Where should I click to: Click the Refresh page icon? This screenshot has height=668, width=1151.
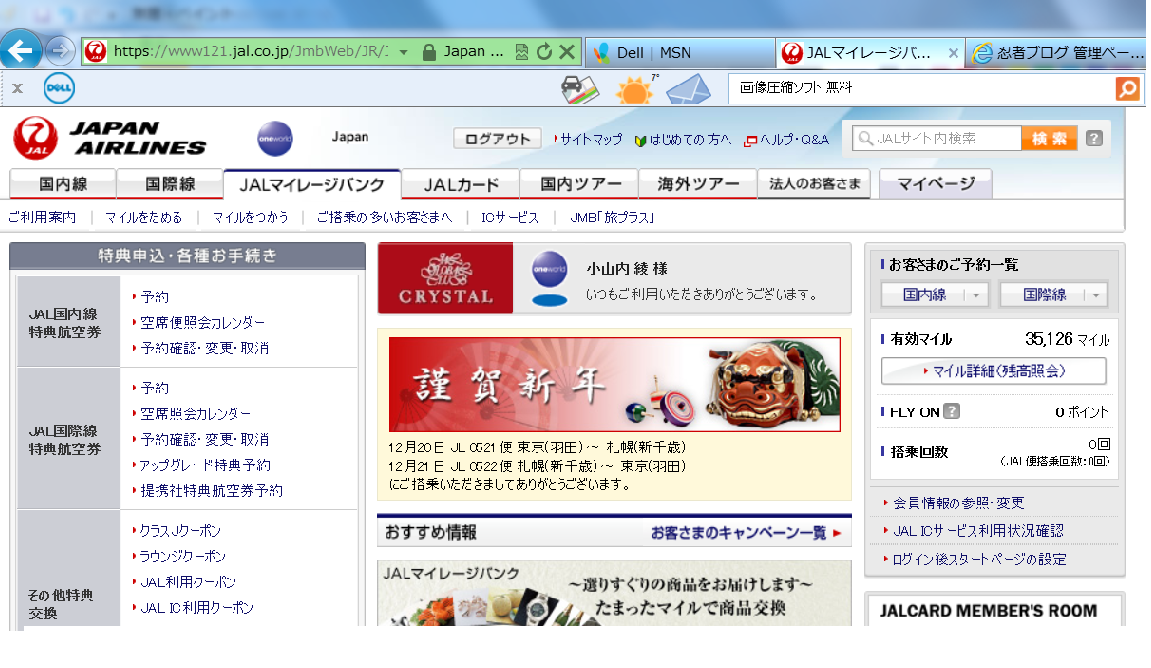click(x=544, y=52)
